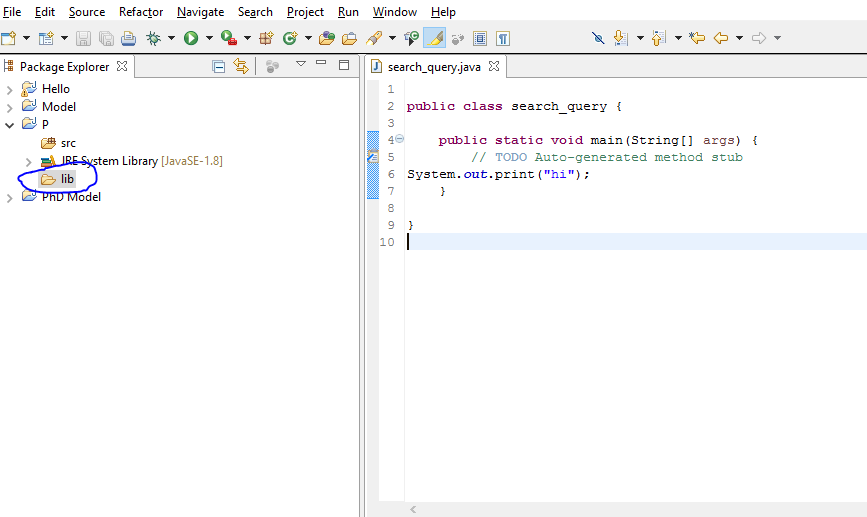The height and width of the screenshot is (517, 867).
Task: Toggle Link with Editor in Package Explorer
Action: pyautogui.click(x=241, y=66)
